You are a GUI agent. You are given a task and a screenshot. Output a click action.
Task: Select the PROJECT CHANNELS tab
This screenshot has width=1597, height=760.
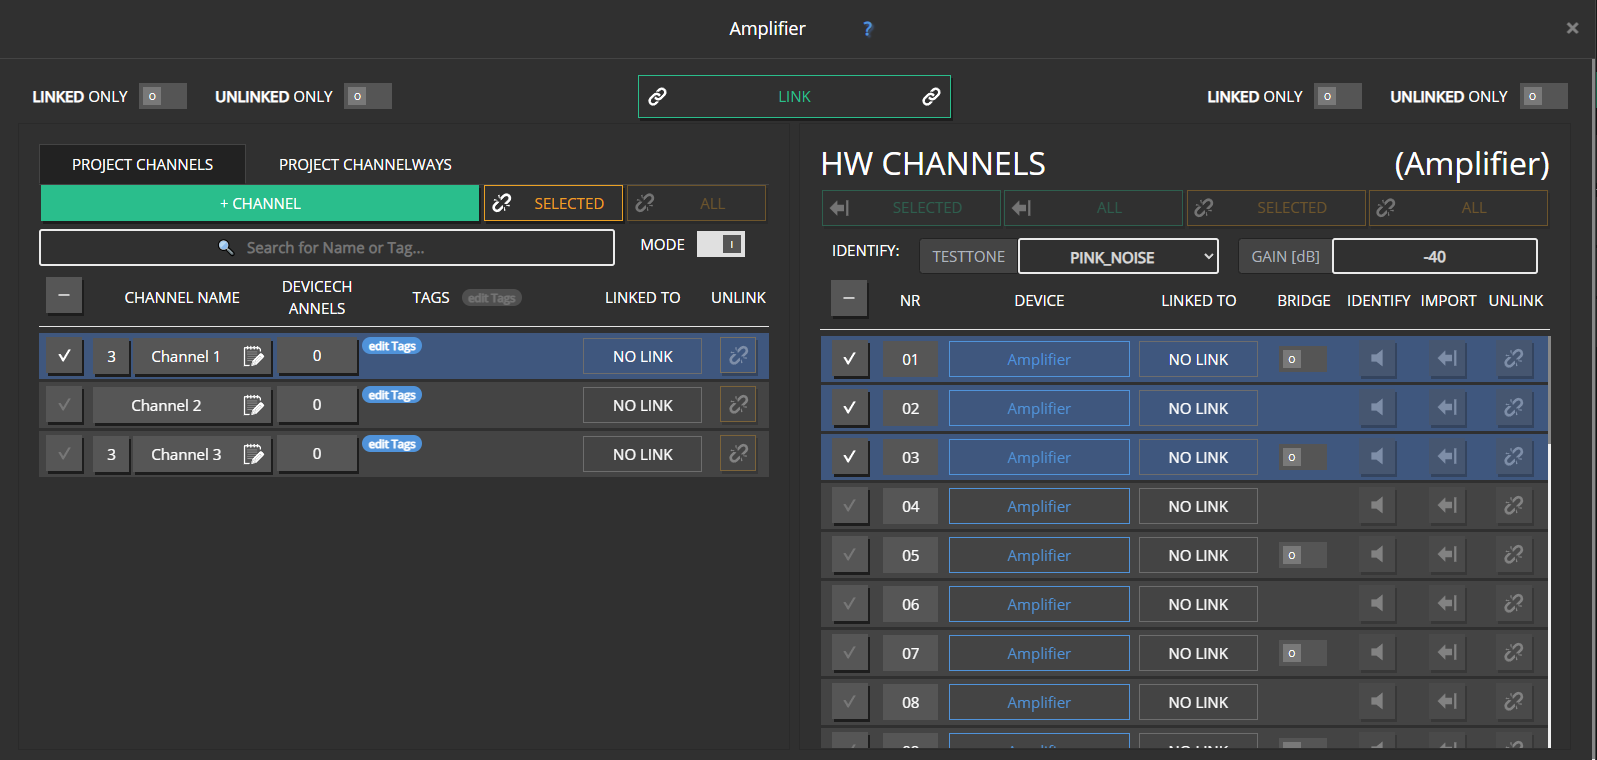pos(142,164)
